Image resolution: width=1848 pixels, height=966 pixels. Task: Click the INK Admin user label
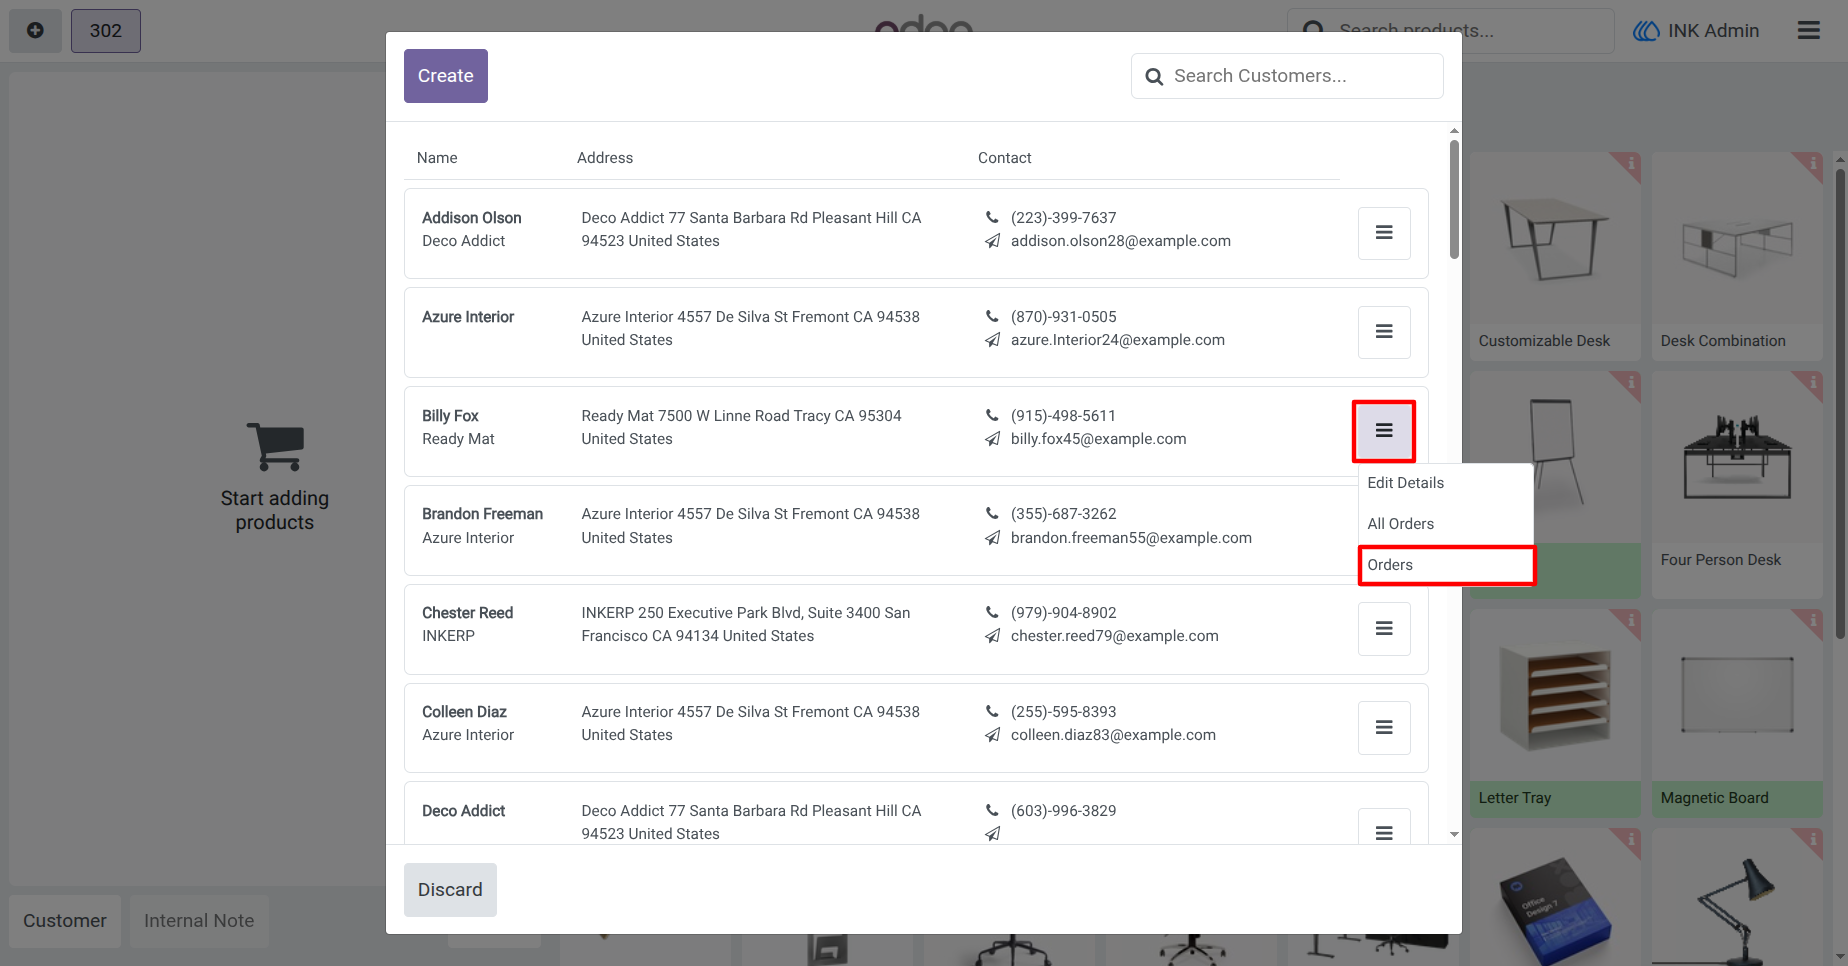[1713, 31]
